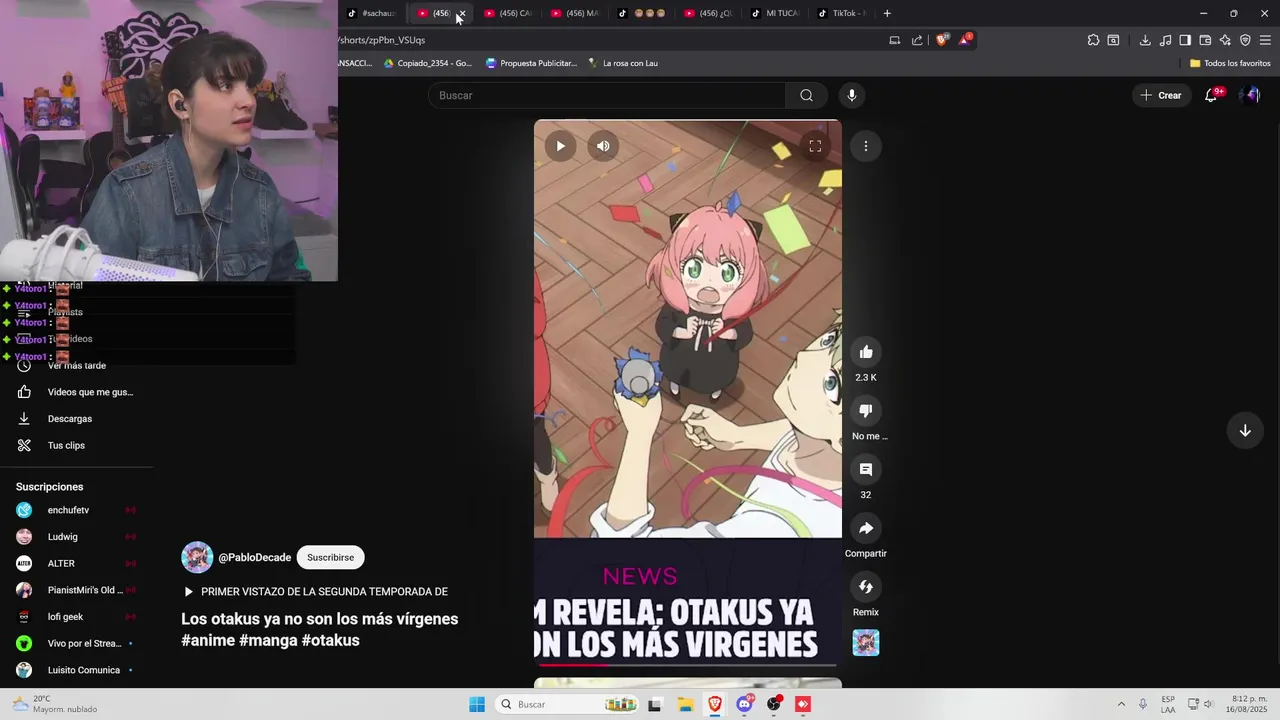
Task: Open the browser extensions puzzle icon
Action: tap(1093, 40)
